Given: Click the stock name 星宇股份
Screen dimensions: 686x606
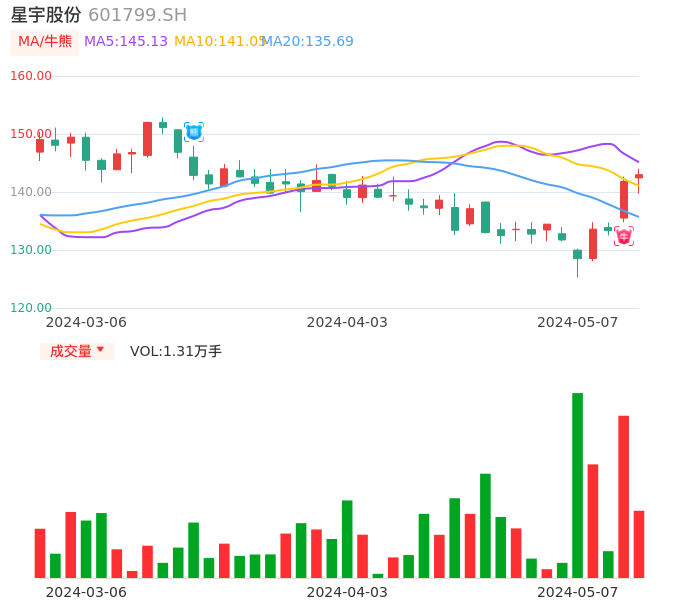Looking at the screenshot, I should pyautogui.click(x=46, y=15).
